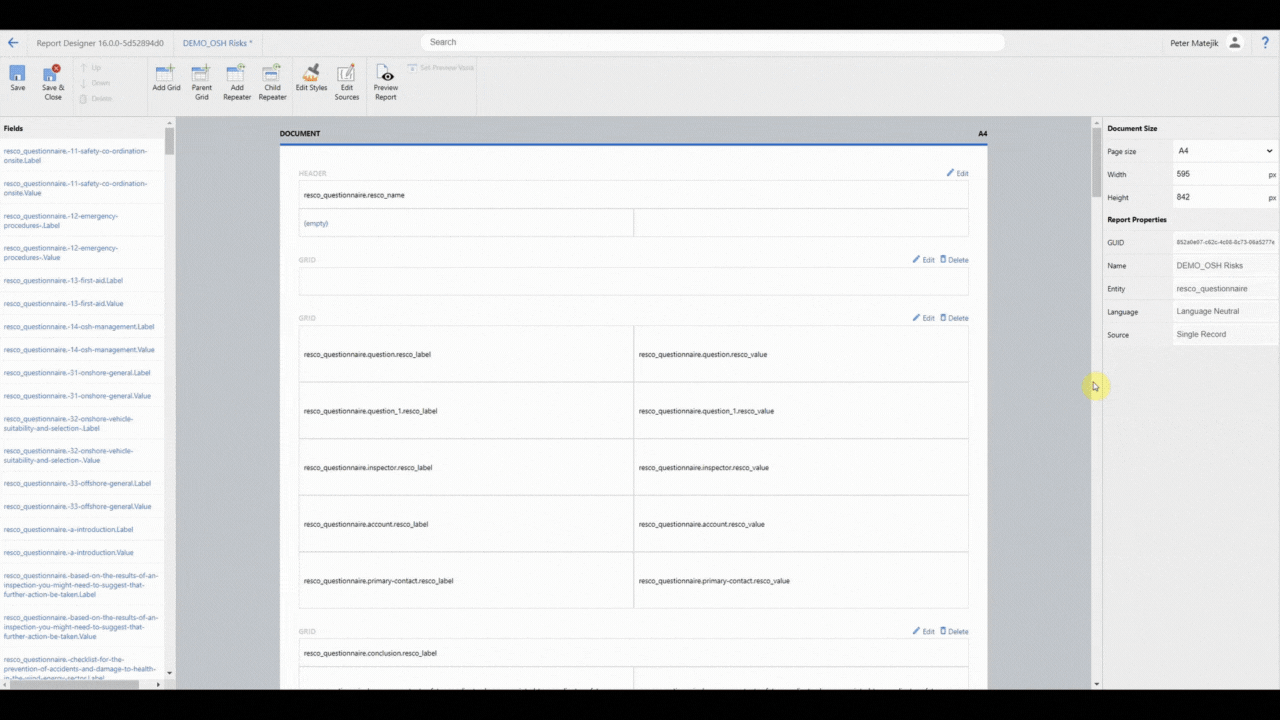
Task: Select the Report Designer tab
Action: click(x=100, y=43)
